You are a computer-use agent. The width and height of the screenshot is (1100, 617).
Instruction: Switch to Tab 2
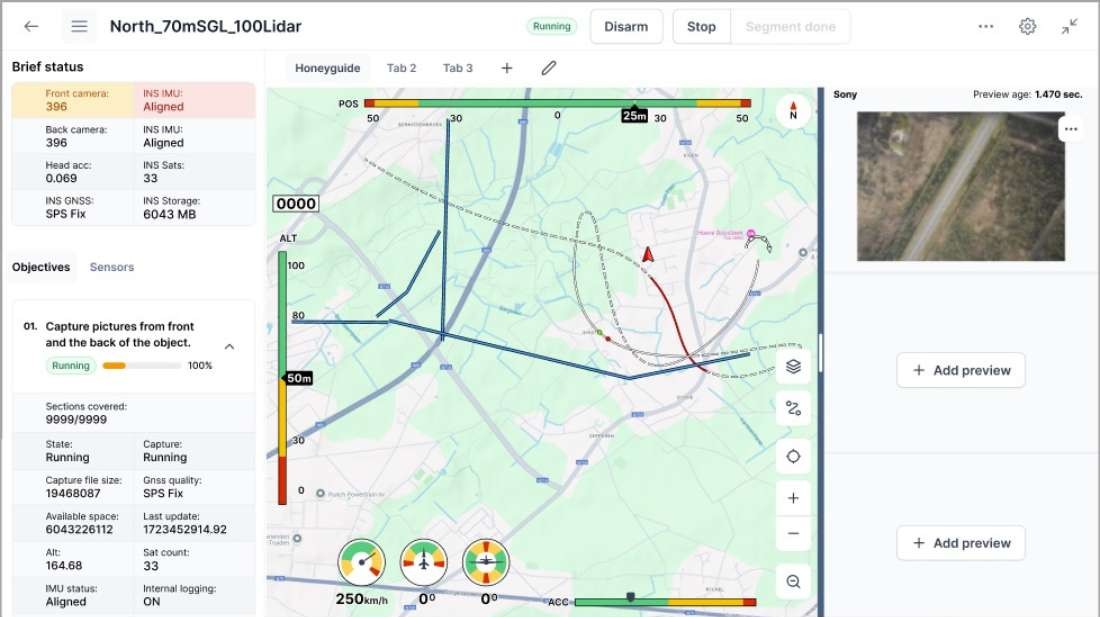(401, 68)
